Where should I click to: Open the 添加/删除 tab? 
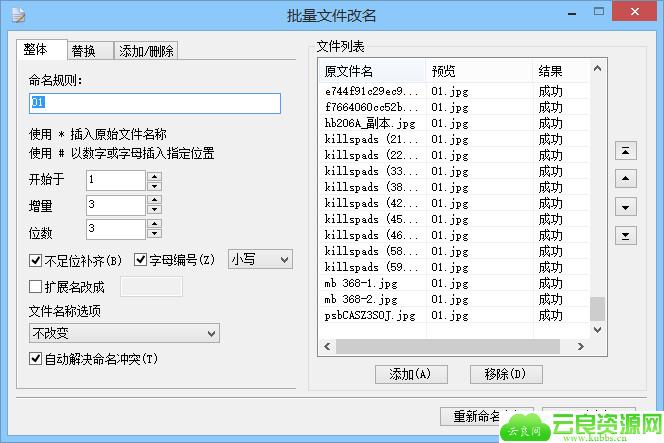coord(146,51)
